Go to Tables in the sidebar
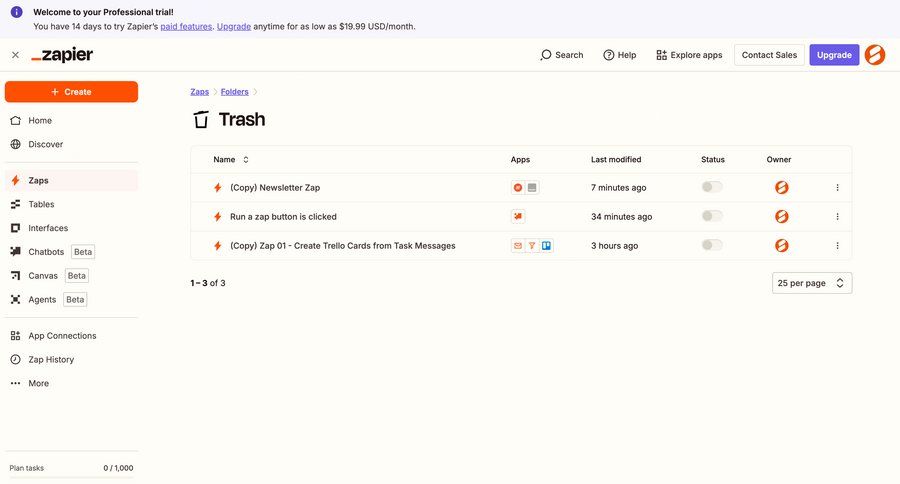 click(x=41, y=204)
